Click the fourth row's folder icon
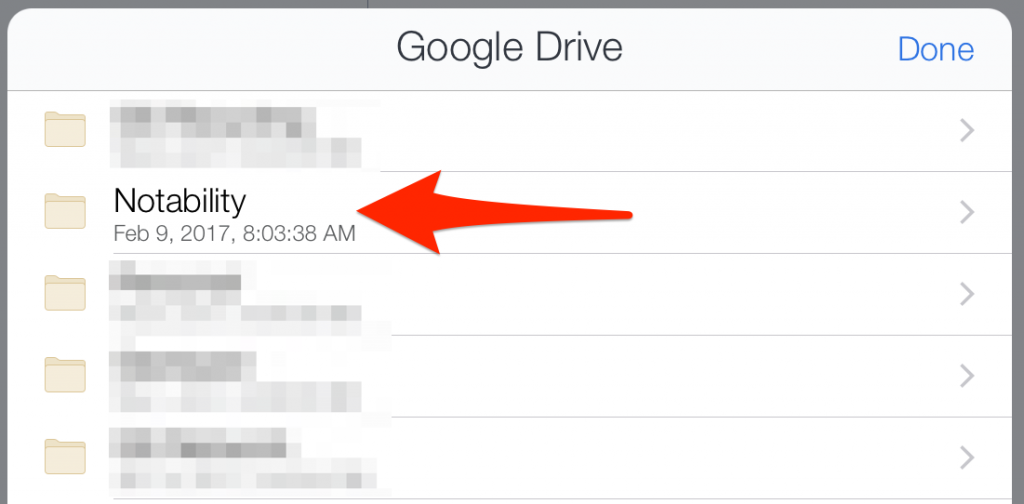Viewport: 1024px width, 504px height. [x=65, y=375]
